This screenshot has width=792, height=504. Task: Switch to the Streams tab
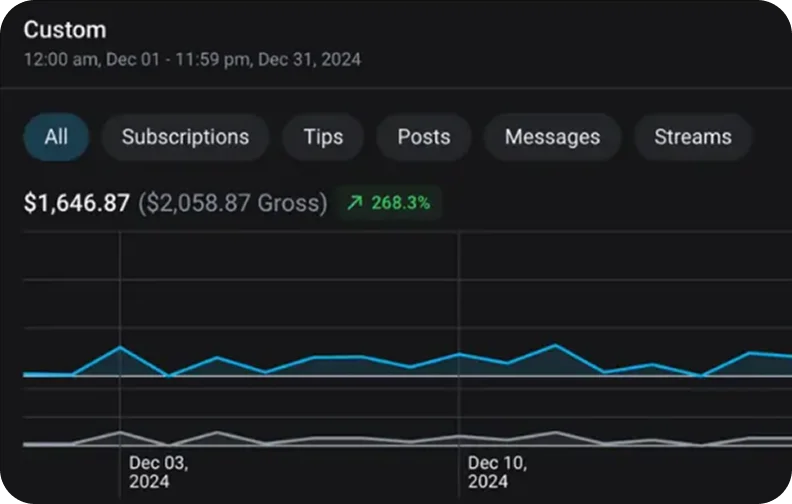coord(692,137)
